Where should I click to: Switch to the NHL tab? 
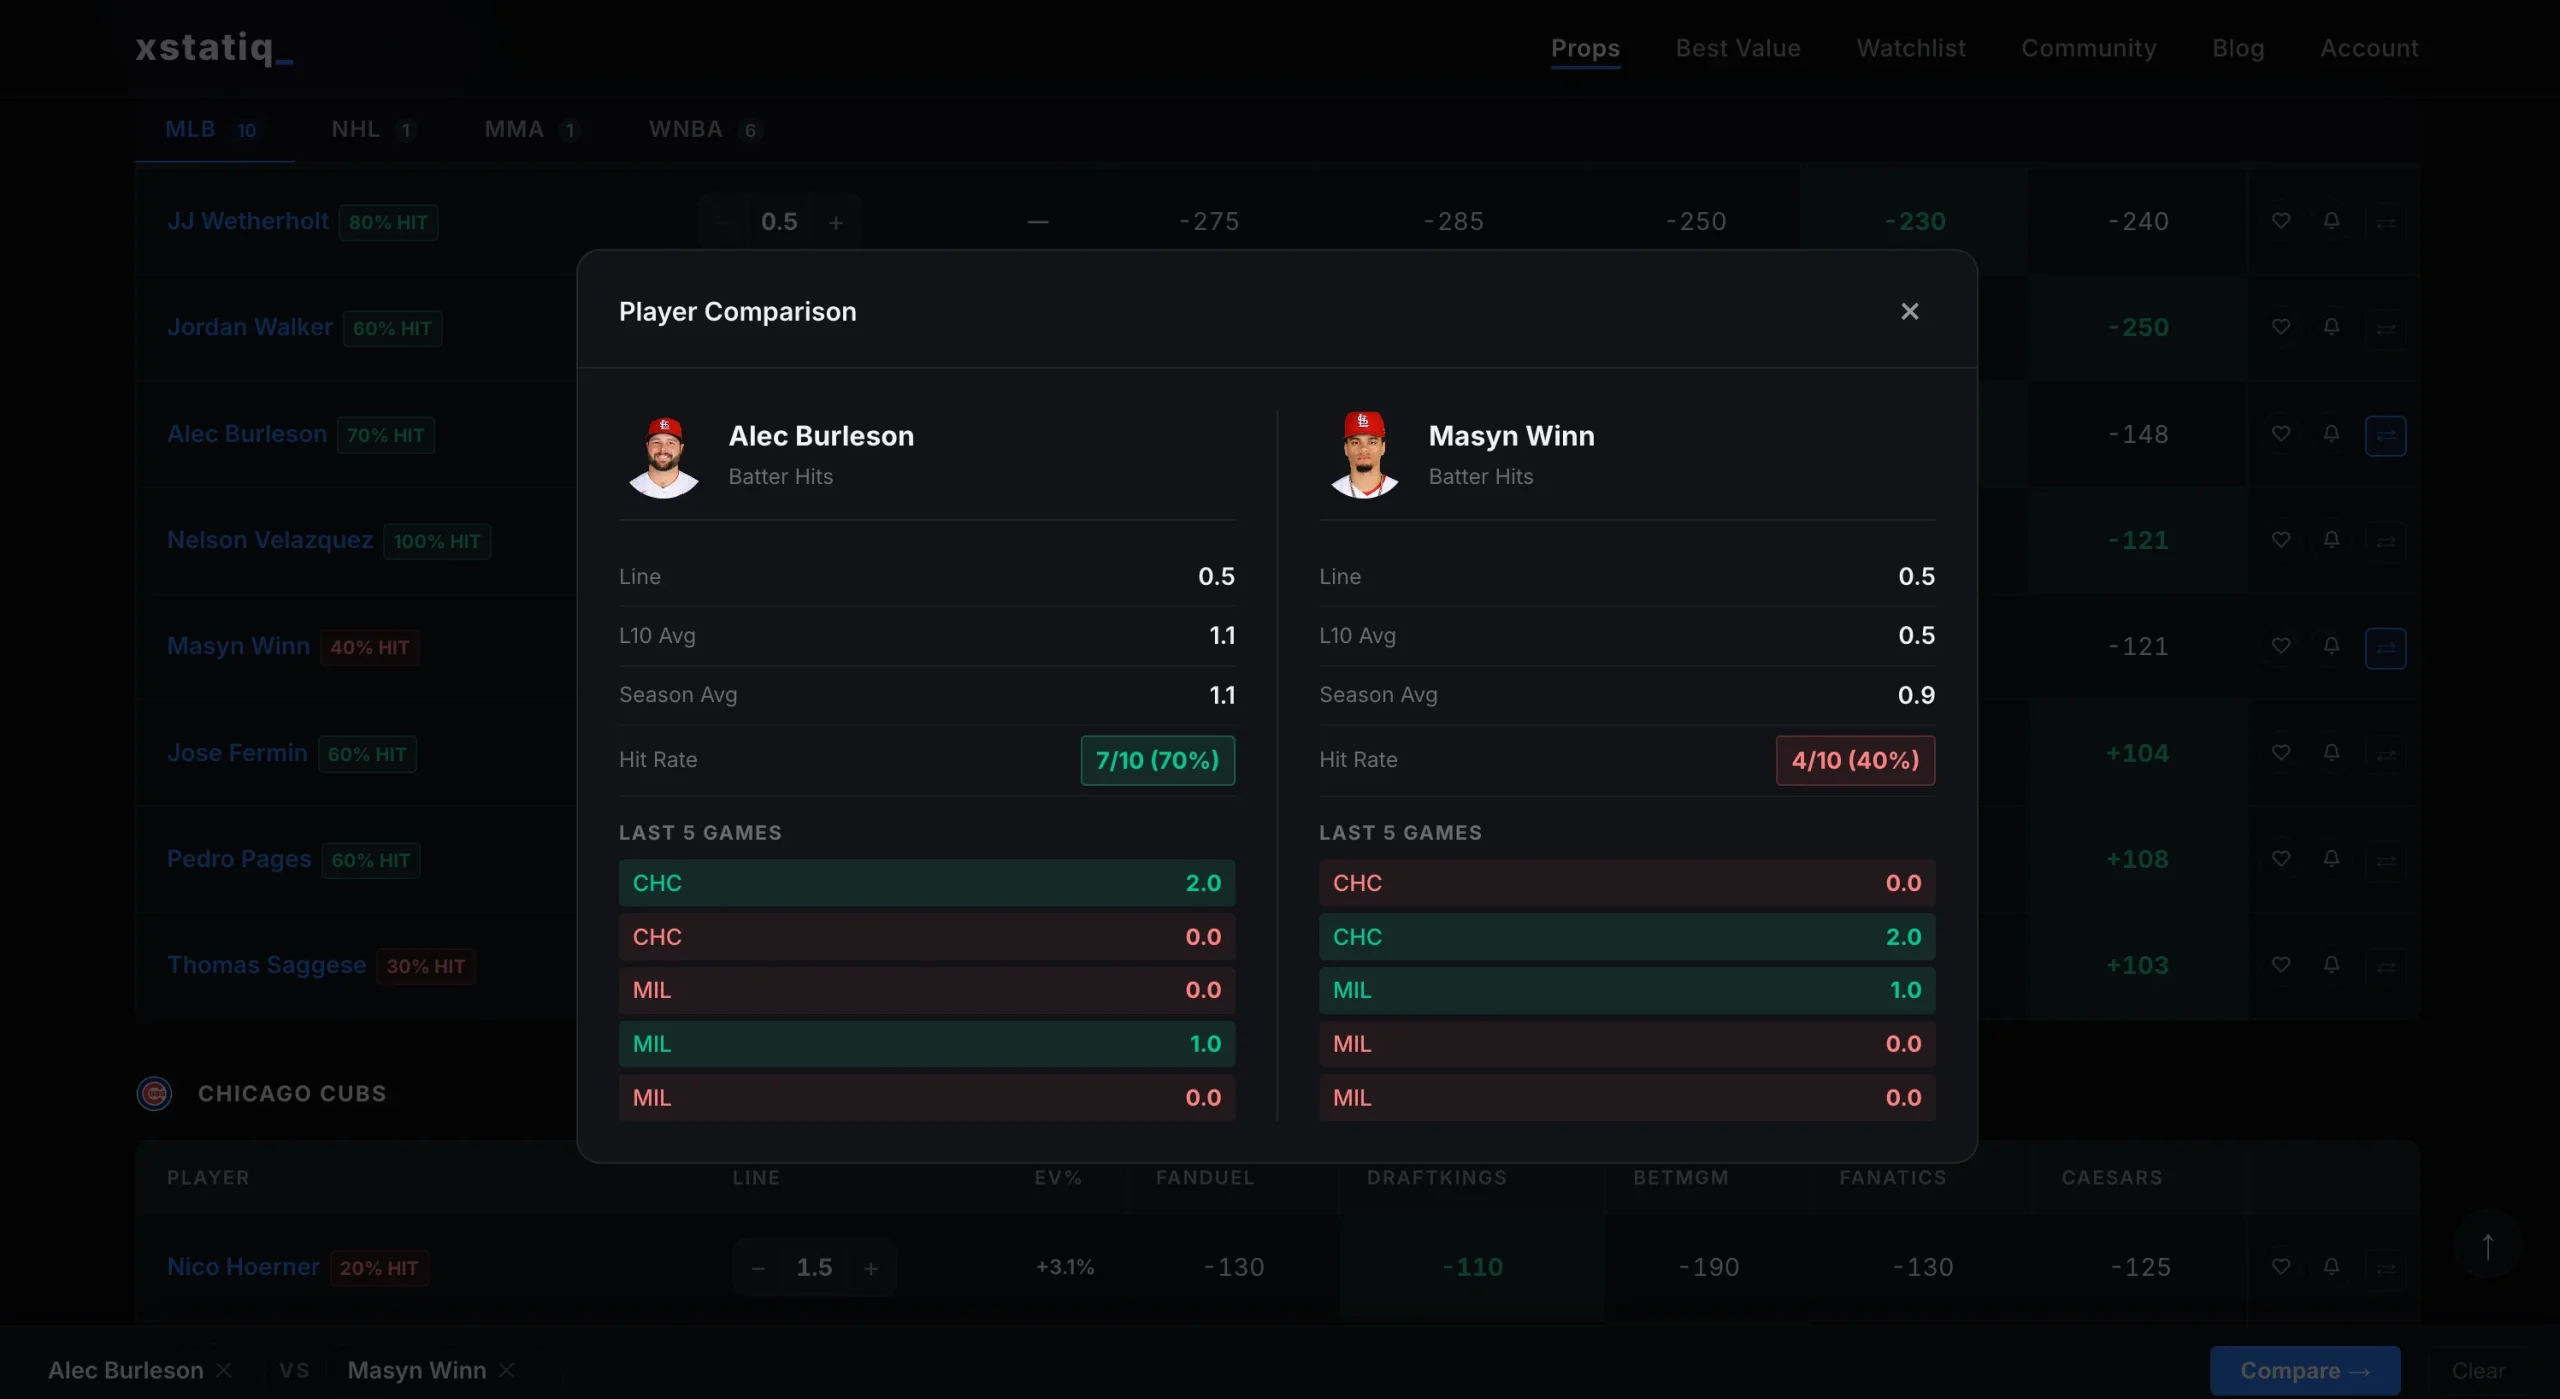pos(372,130)
